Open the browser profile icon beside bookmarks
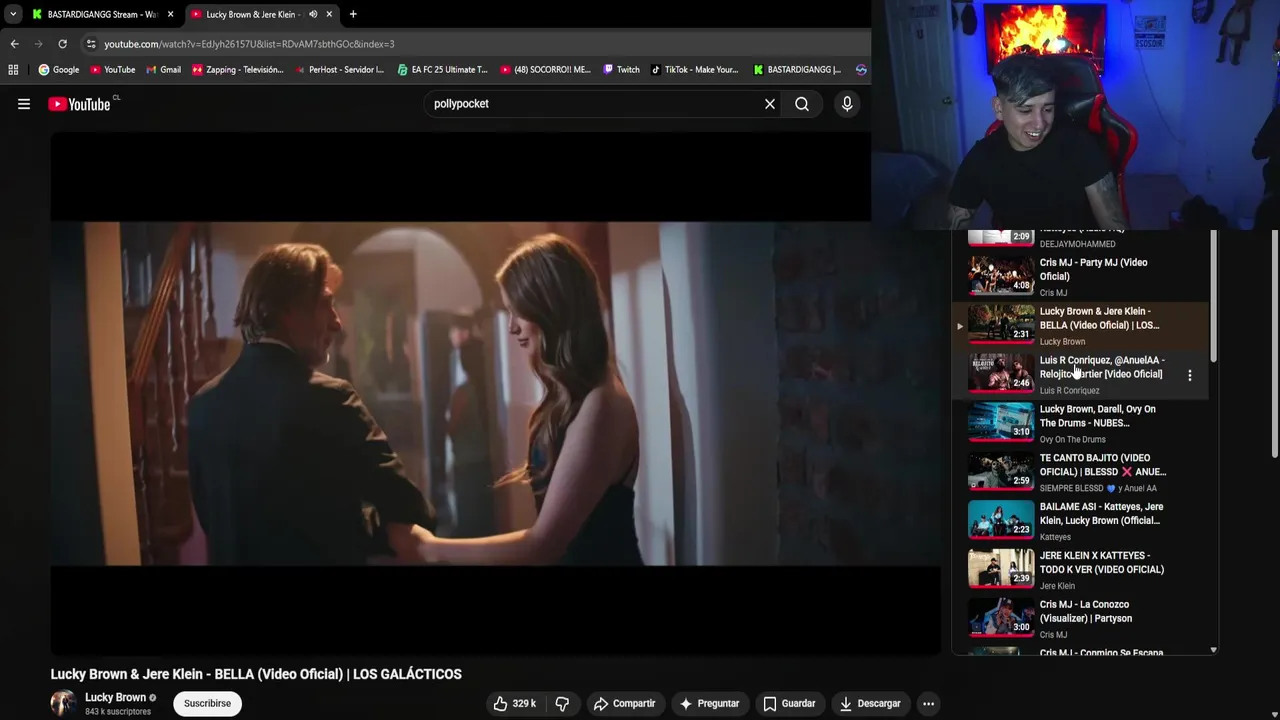Viewport: 1280px width, 720px height. click(861, 70)
